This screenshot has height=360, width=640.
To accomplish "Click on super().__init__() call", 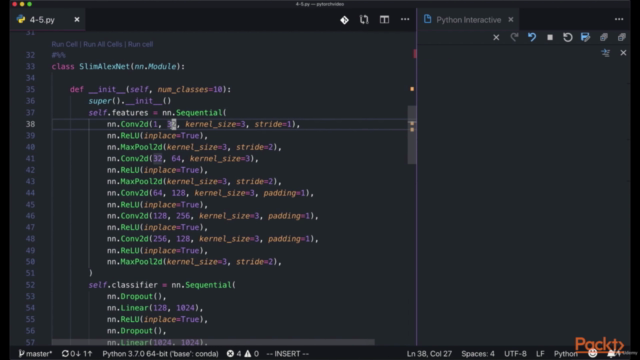I will pyautogui.click(x=130, y=101).
